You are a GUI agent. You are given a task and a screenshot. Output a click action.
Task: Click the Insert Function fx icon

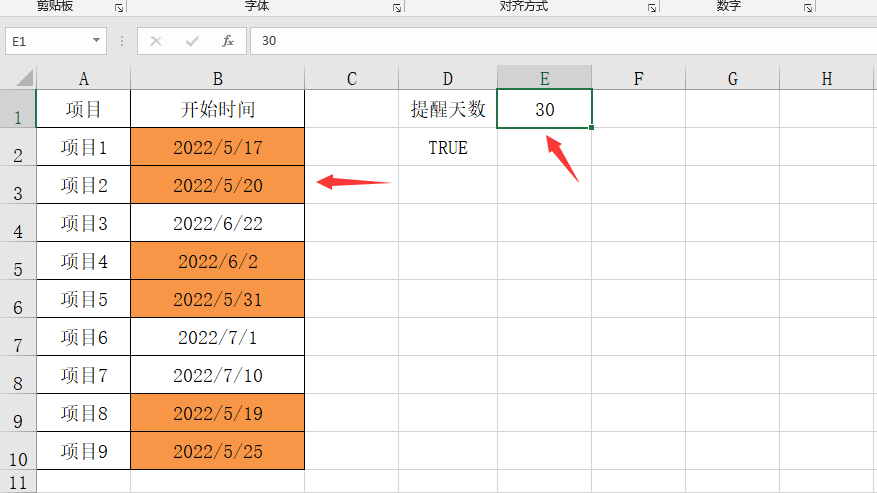pyautogui.click(x=228, y=41)
